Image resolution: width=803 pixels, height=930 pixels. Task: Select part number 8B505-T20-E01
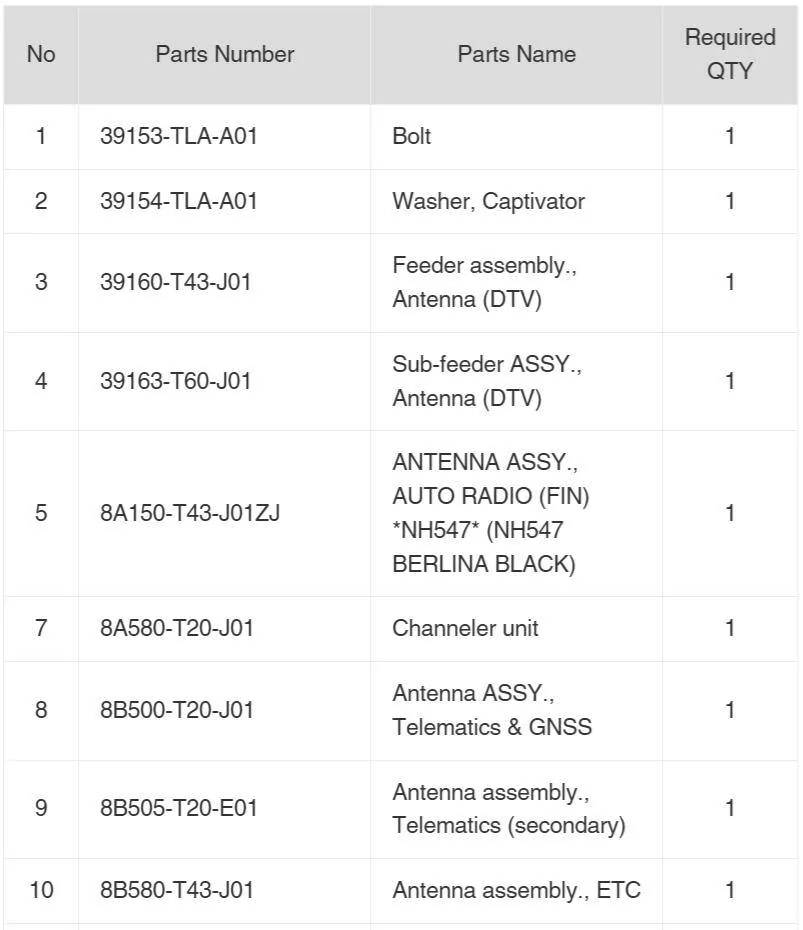(179, 808)
